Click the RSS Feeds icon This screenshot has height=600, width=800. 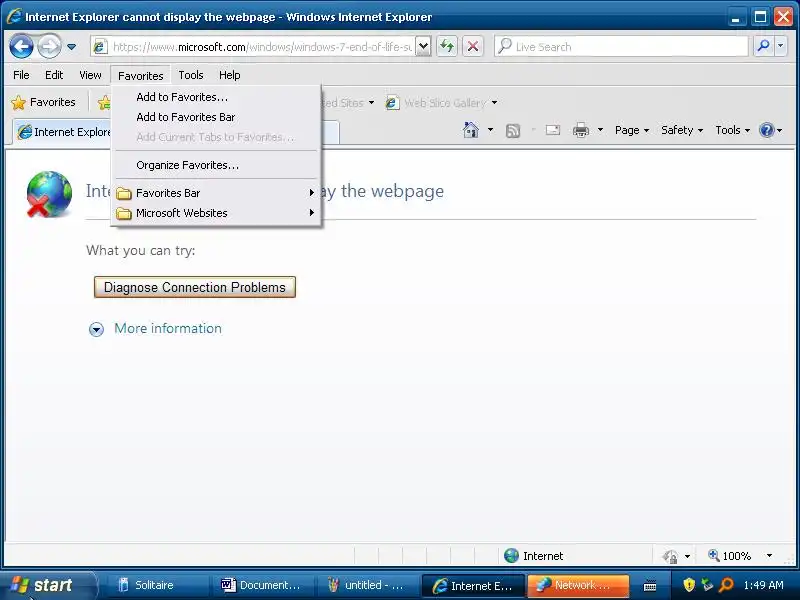pos(512,131)
